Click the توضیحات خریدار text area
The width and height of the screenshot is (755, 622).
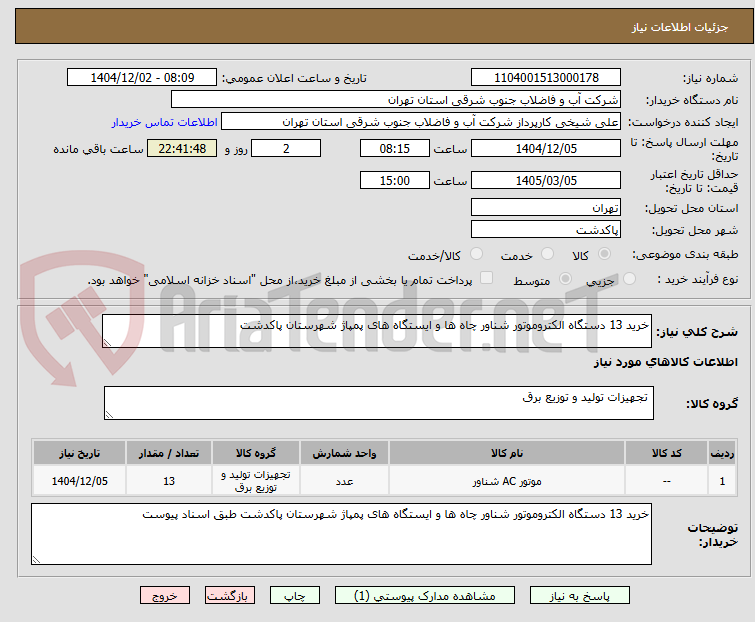[341, 534]
